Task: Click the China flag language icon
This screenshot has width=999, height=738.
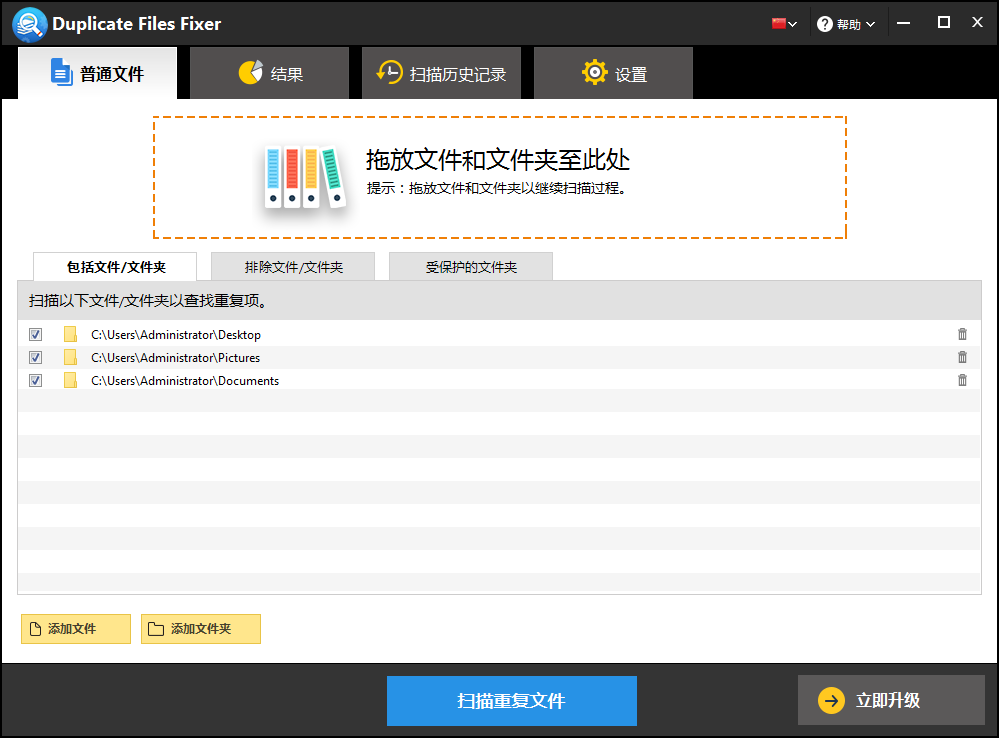Action: 778,24
